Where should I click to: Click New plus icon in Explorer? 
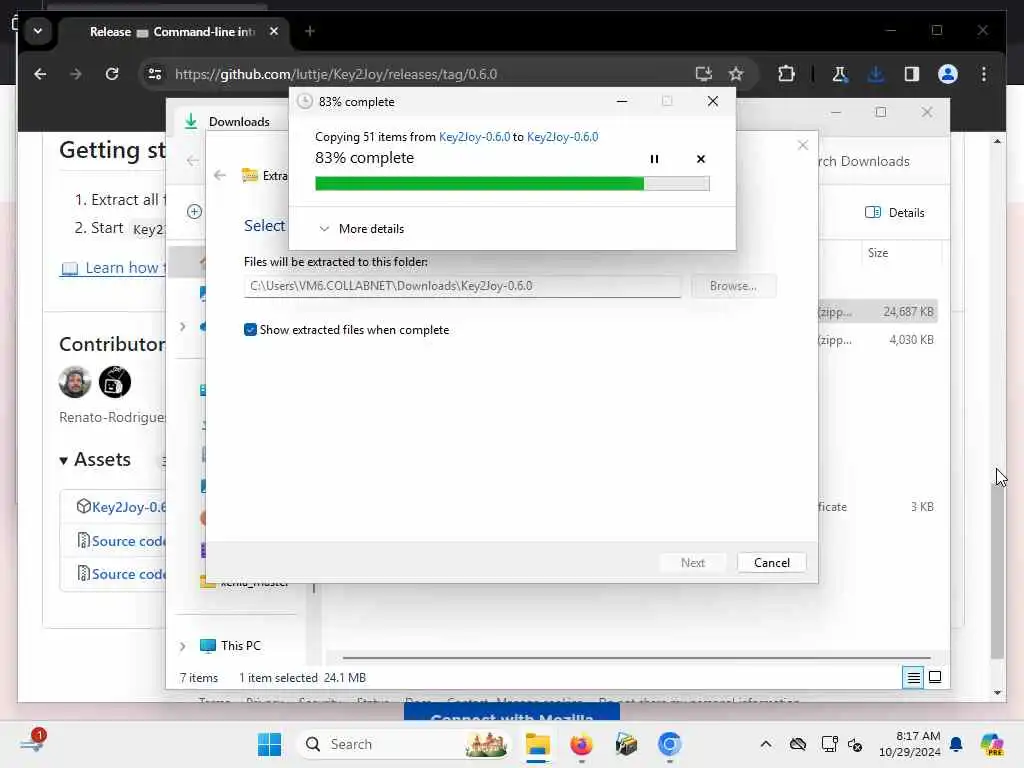194,212
